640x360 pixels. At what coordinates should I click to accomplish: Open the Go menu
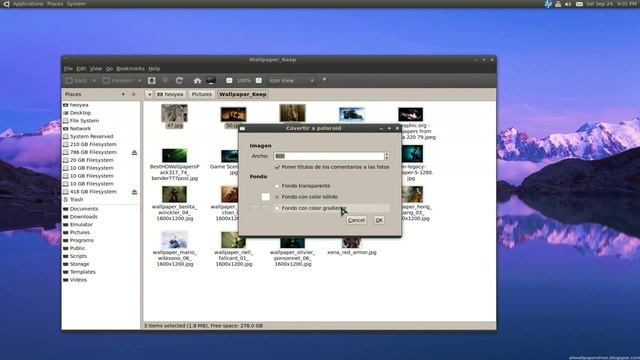click(109, 69)
